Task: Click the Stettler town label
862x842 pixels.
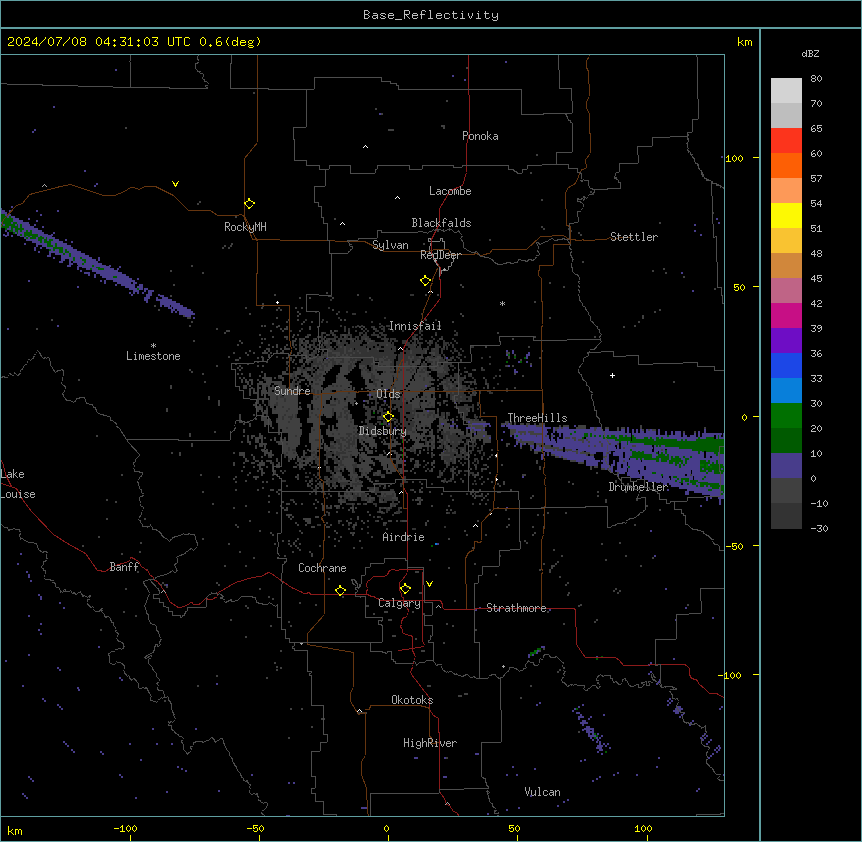Action: (x=634, y=237)
